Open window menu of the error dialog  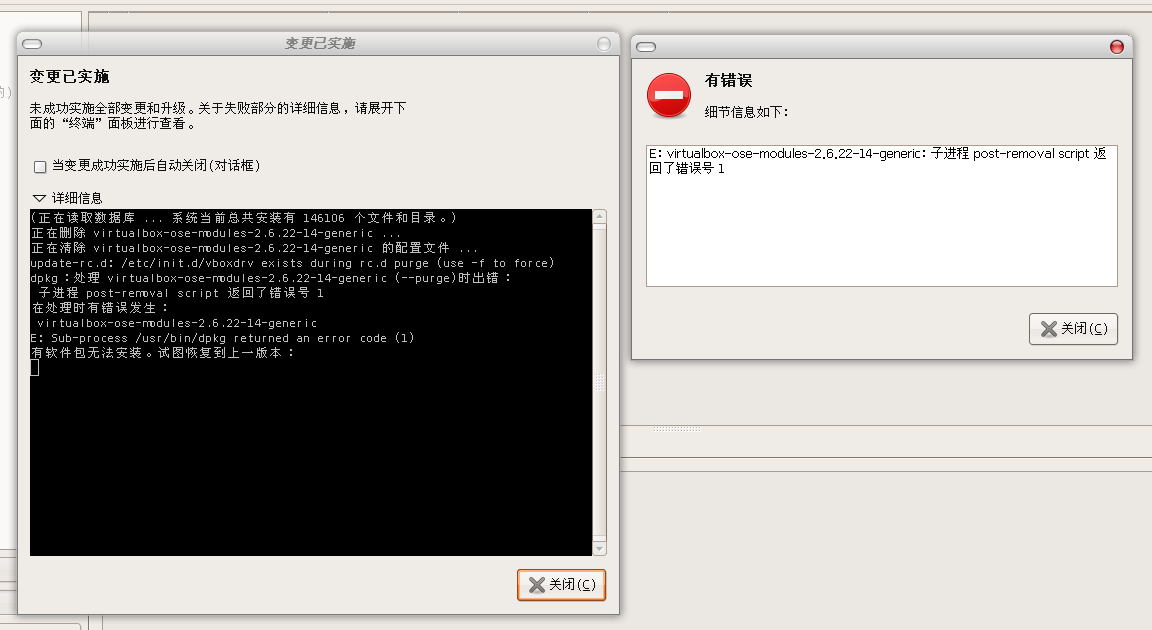pos(646,47)
